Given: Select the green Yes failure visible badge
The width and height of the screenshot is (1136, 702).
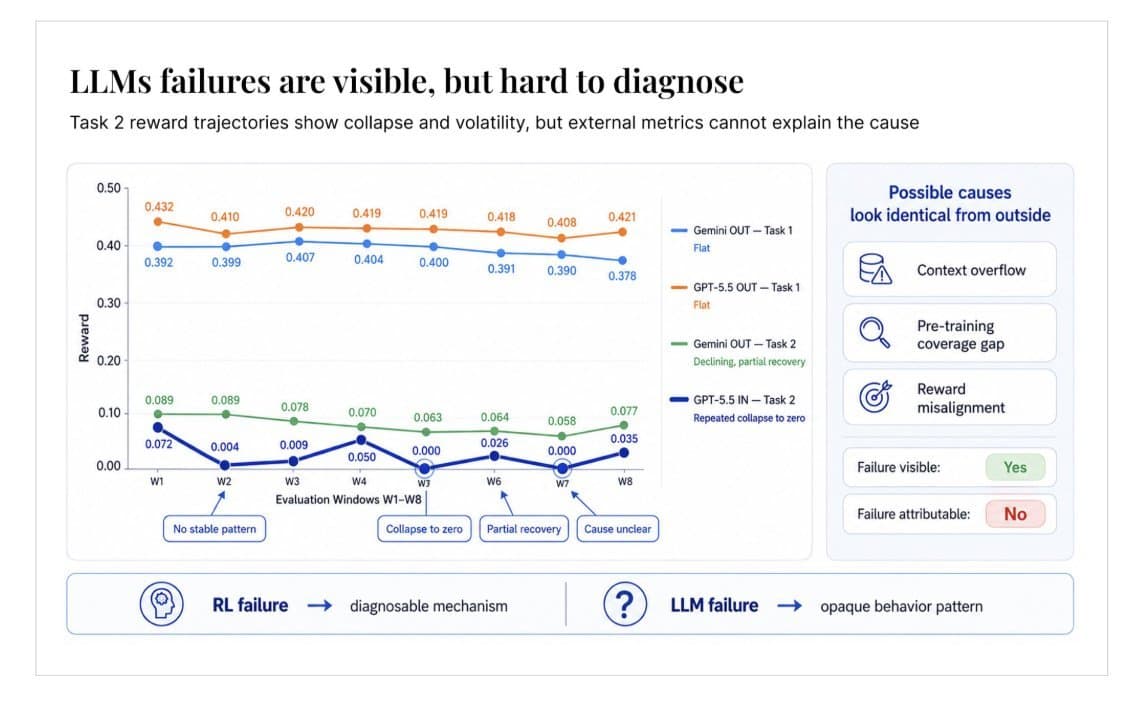Looking at the screenshot, I should pyautogui.click(x=1015, y=467).
